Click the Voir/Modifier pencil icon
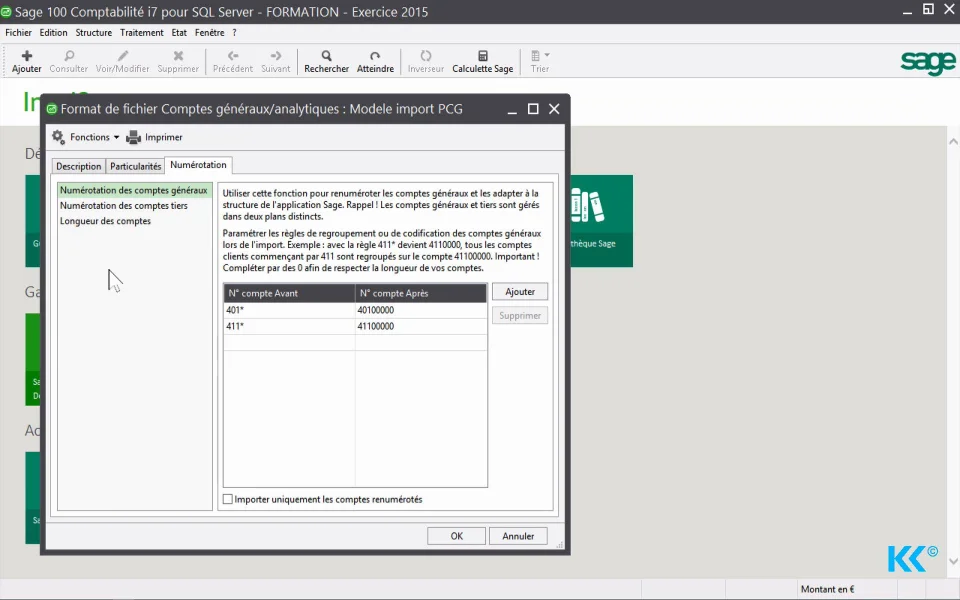Image resolution: width=960 pixels, height=600 pixels. [122, 56]
